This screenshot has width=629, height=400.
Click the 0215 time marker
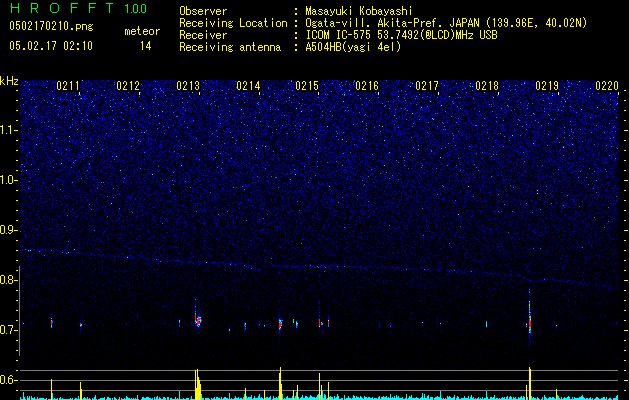point(307,86)
